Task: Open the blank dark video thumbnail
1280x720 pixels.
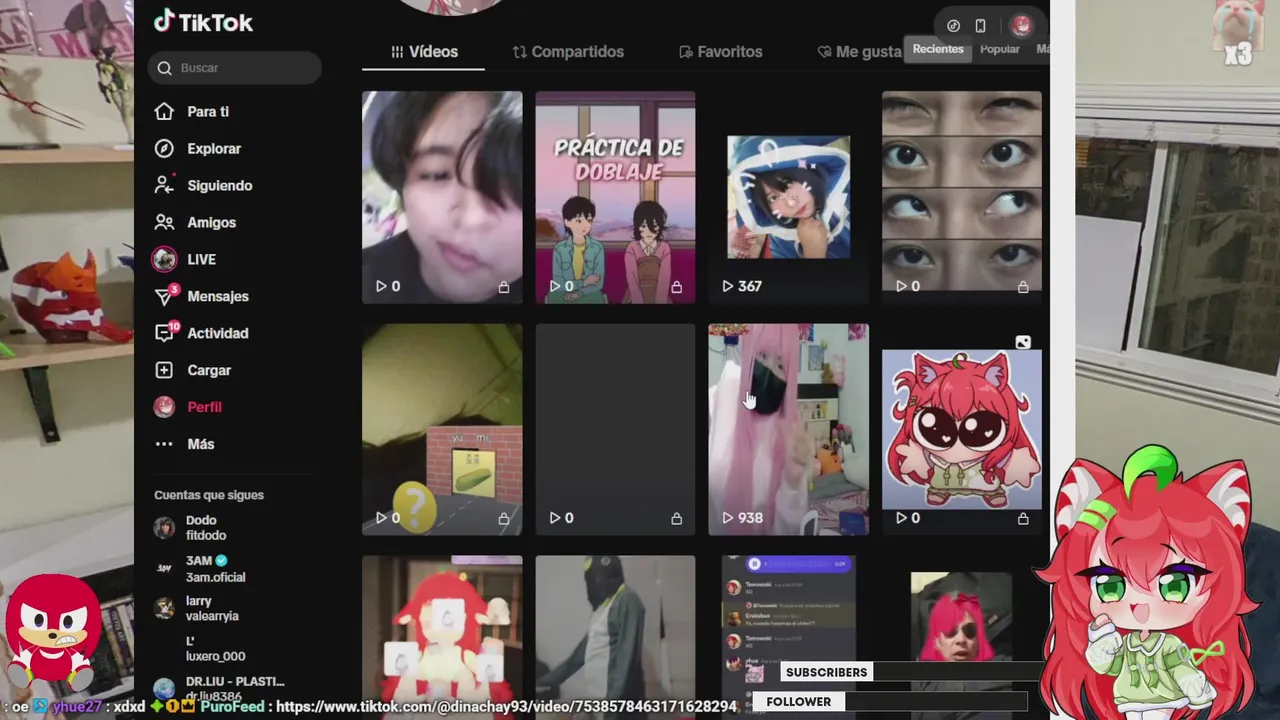Action: pyautogui.click(x=615, y=429)
